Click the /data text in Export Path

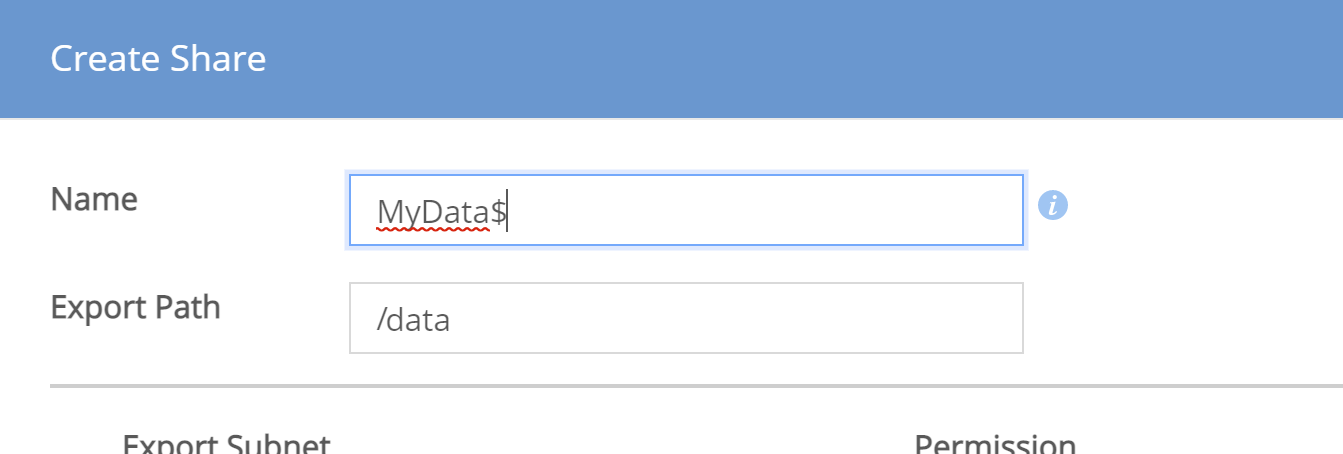pos(413,321)
